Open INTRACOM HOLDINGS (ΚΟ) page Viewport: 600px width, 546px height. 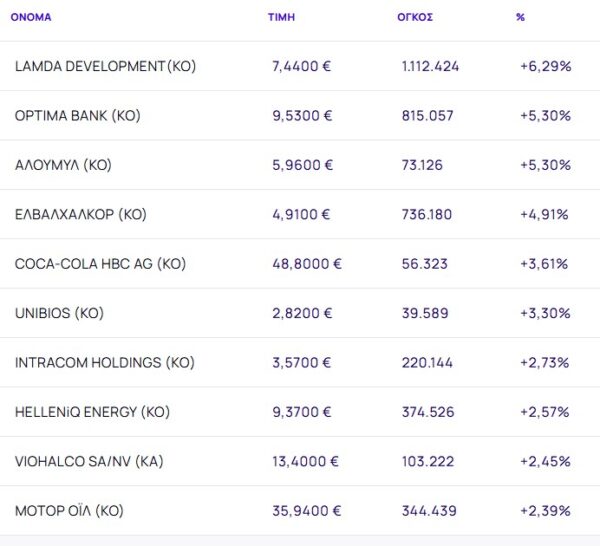[104, 362]
